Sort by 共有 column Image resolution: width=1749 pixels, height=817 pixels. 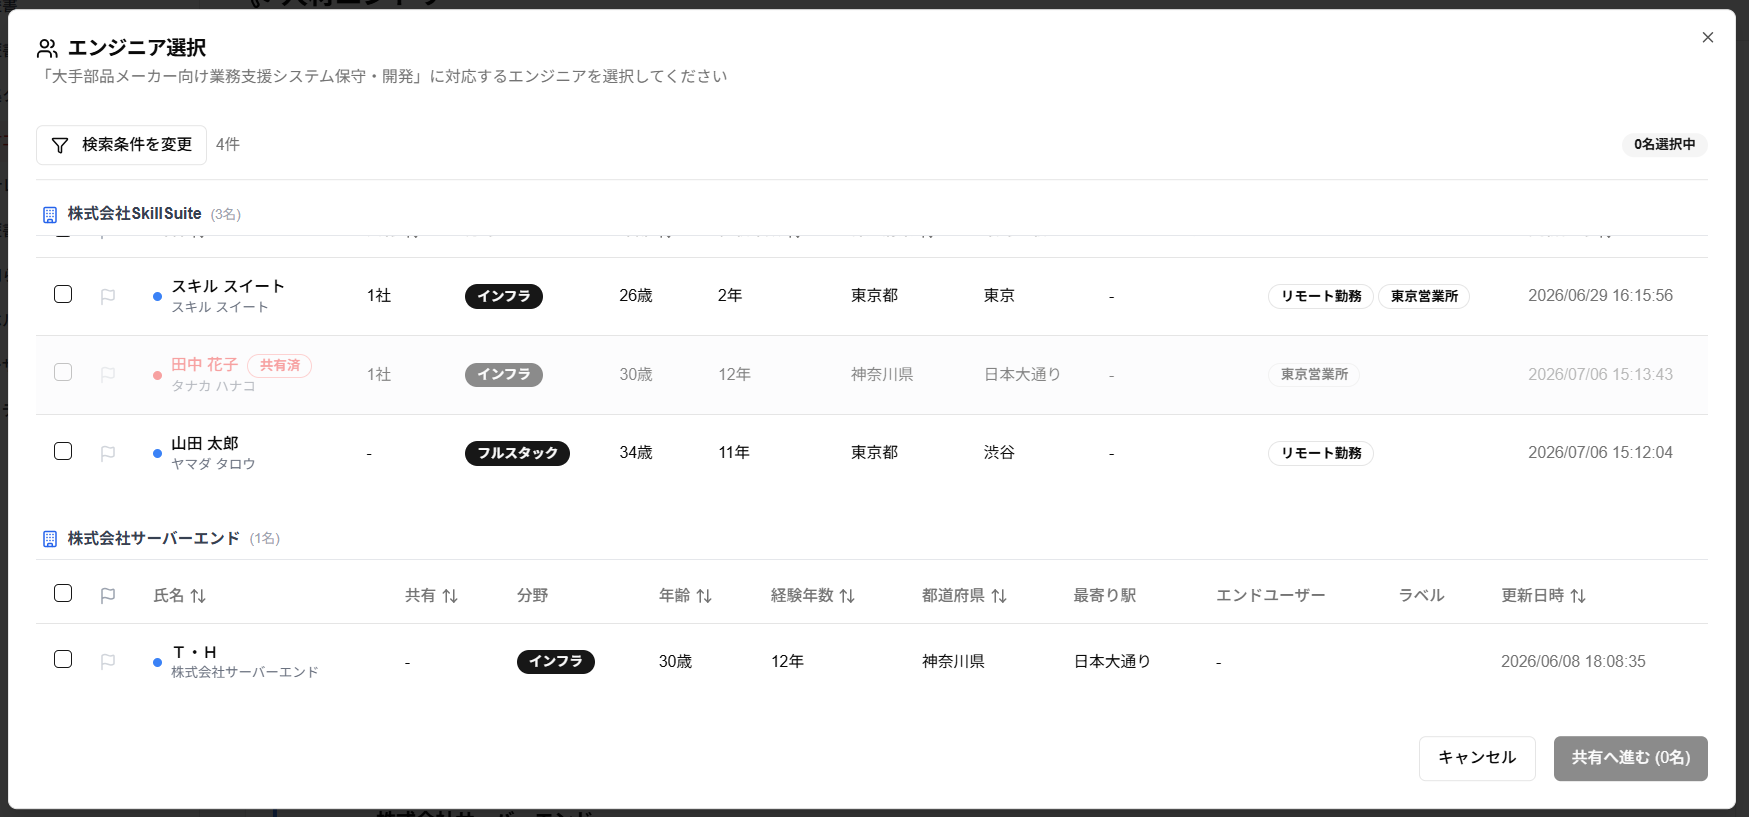[x=431, y=596]
